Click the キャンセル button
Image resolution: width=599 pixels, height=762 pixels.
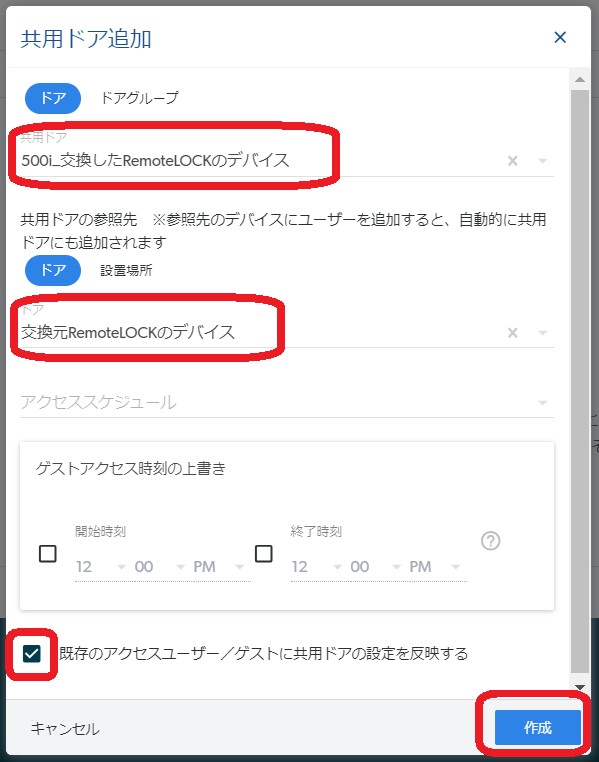[65, 728]
